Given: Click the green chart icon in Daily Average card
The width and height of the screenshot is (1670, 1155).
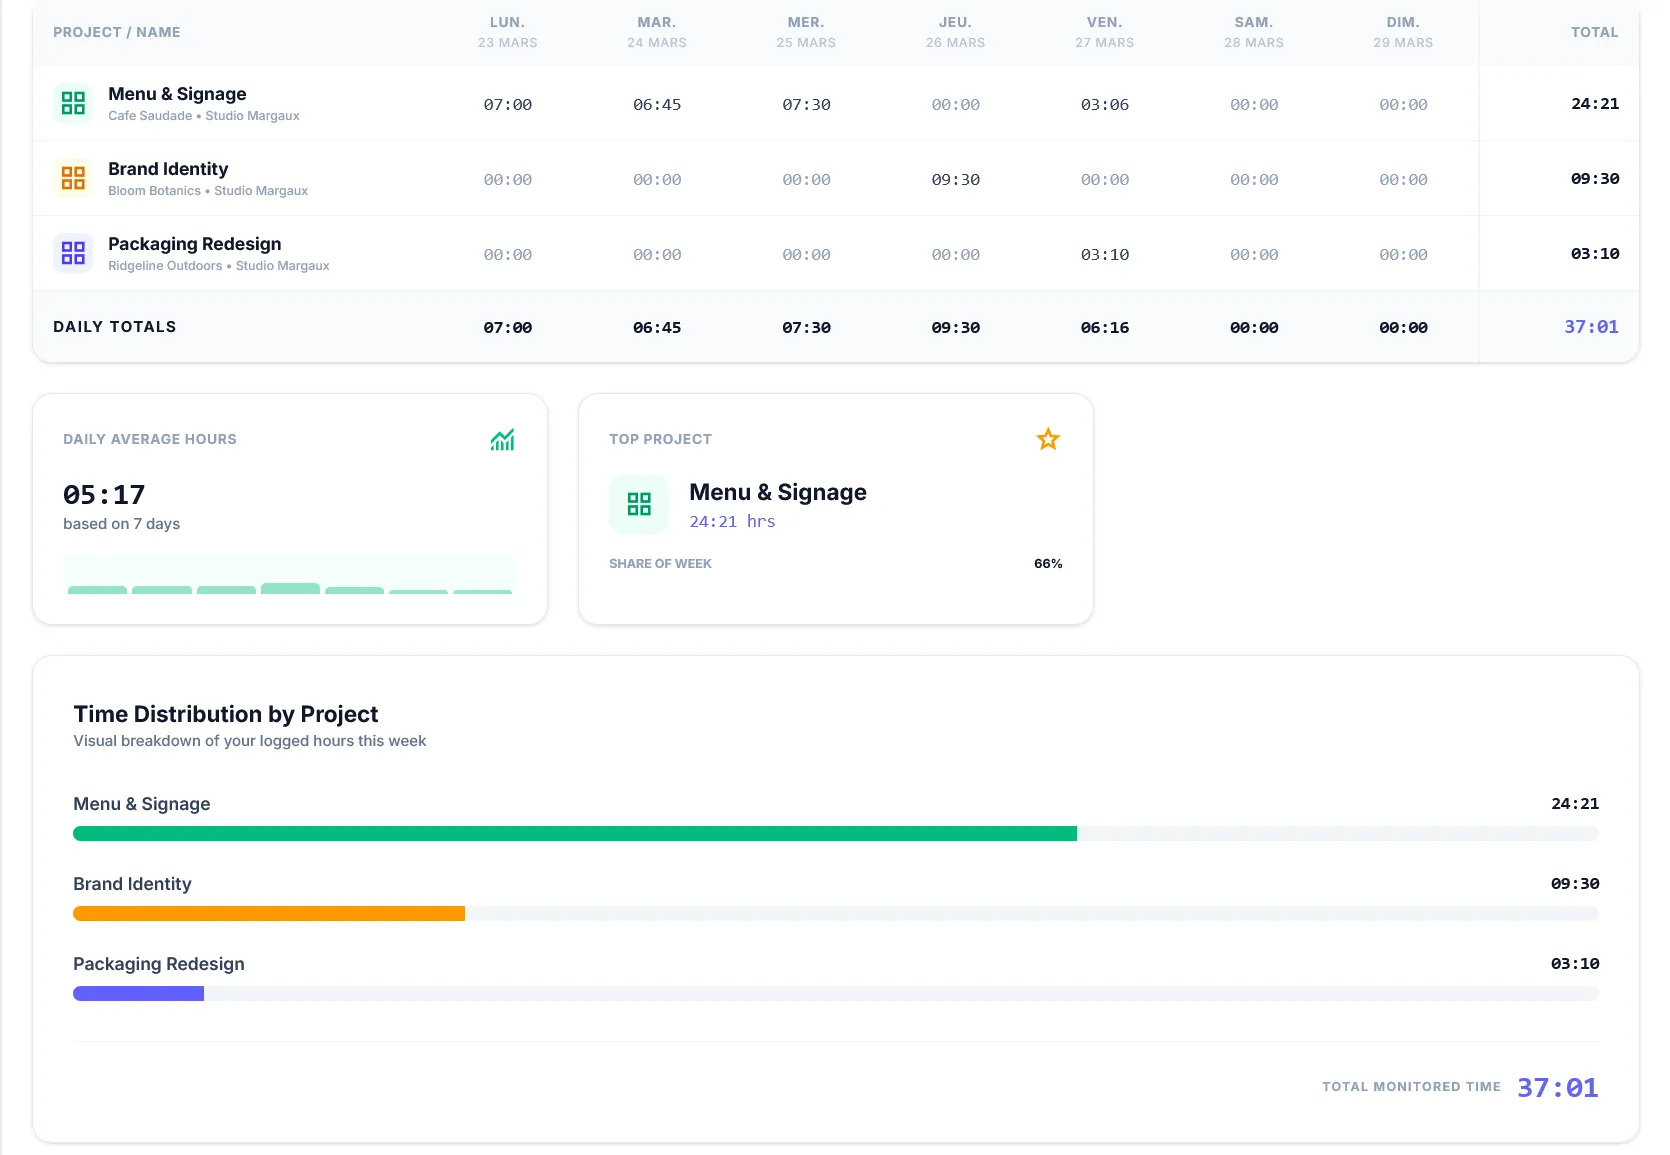Looking at the screenshot, I should coord(502,440).
